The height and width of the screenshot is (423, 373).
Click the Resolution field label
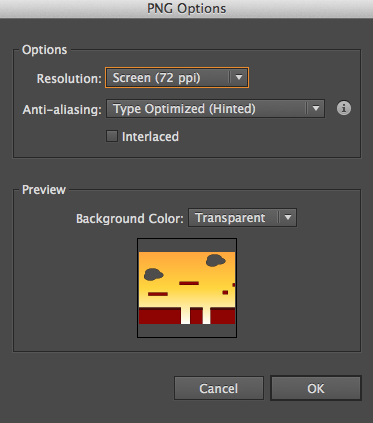point(69,79)
